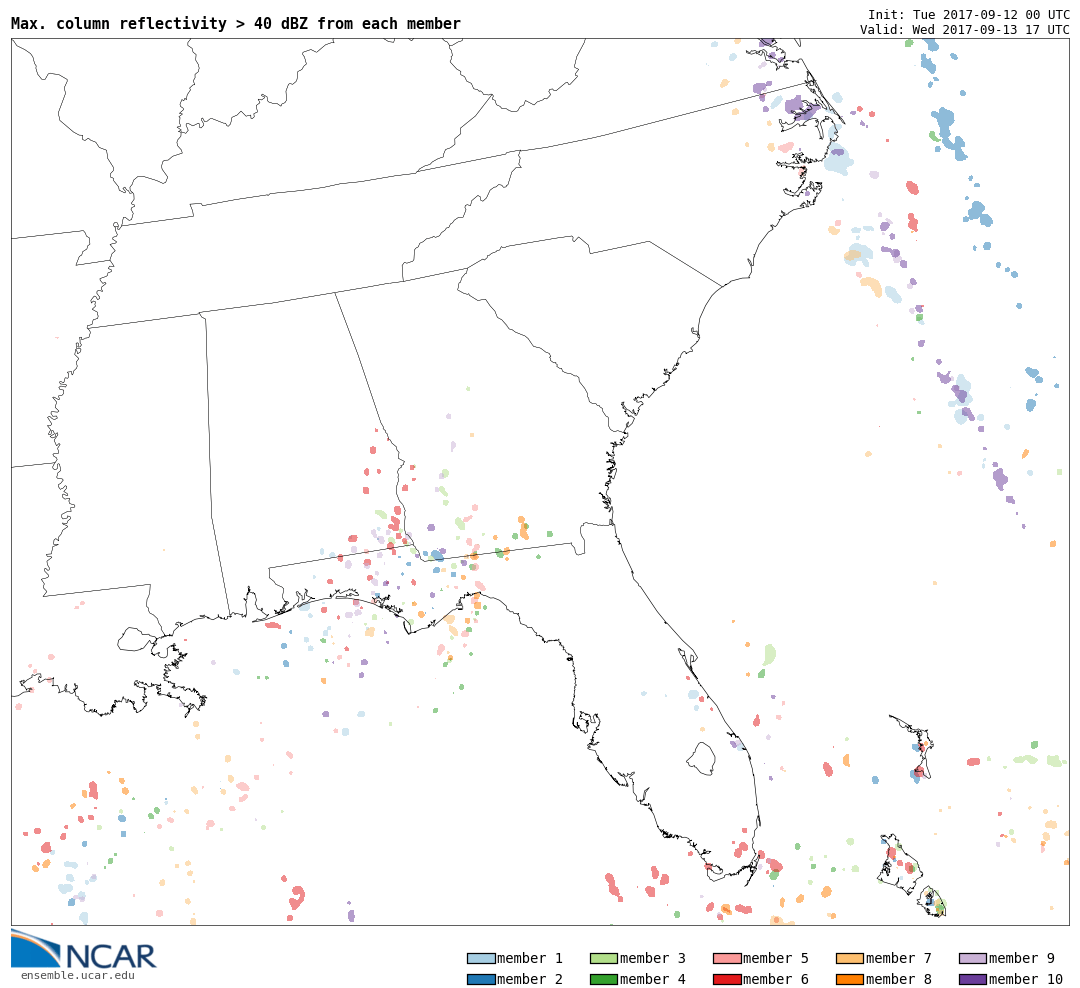Click the 'member 3' legend label

(653, 958)
